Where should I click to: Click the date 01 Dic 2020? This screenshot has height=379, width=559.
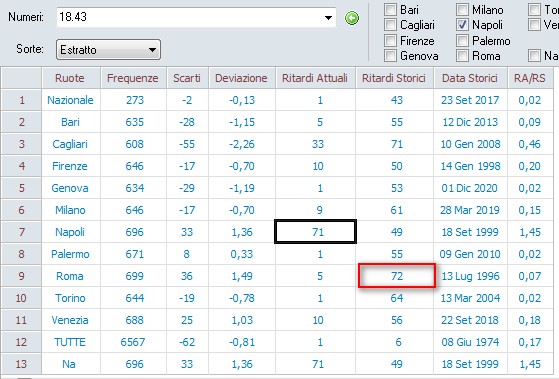[470, 188]
